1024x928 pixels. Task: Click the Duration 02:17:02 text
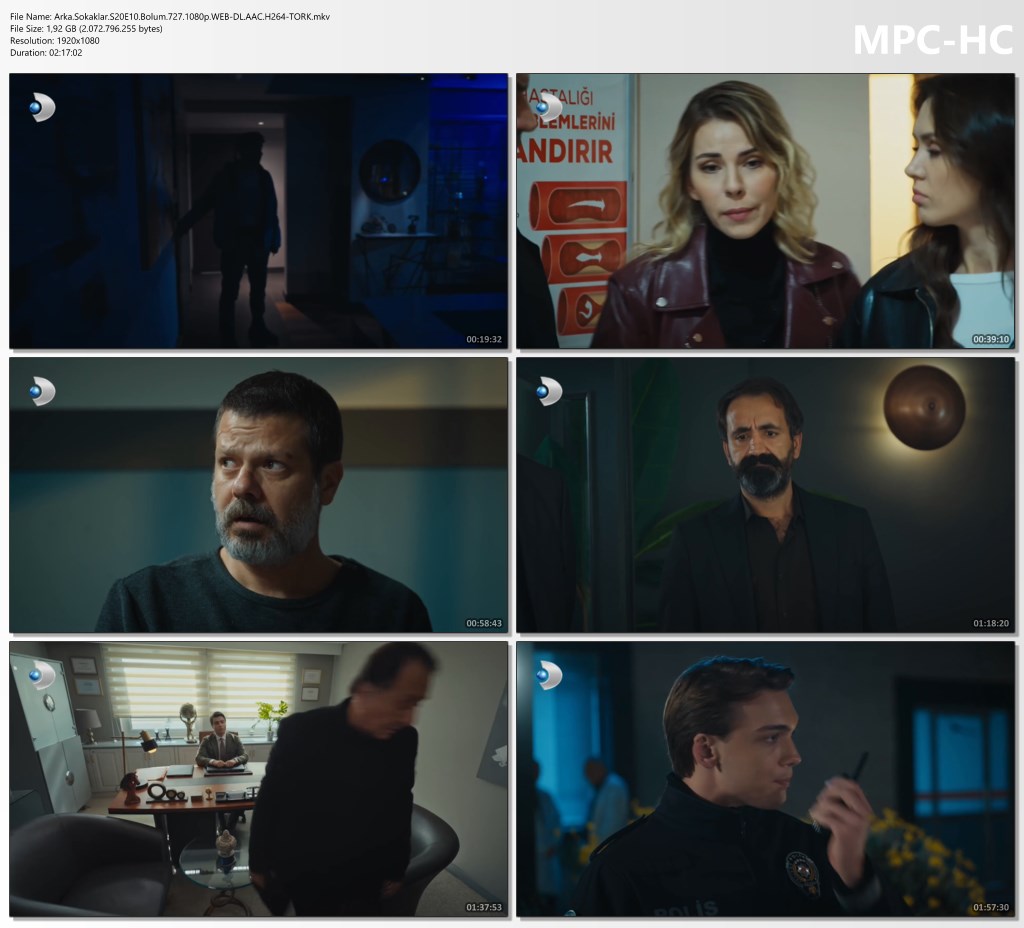click(46, 53)
